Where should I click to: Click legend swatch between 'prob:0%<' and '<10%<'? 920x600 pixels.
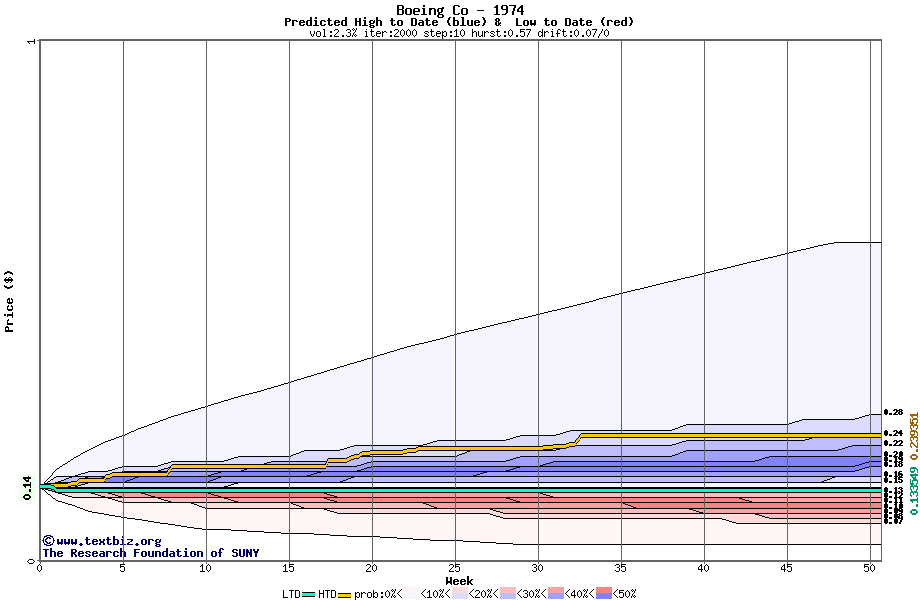click(x=412, y=594)
